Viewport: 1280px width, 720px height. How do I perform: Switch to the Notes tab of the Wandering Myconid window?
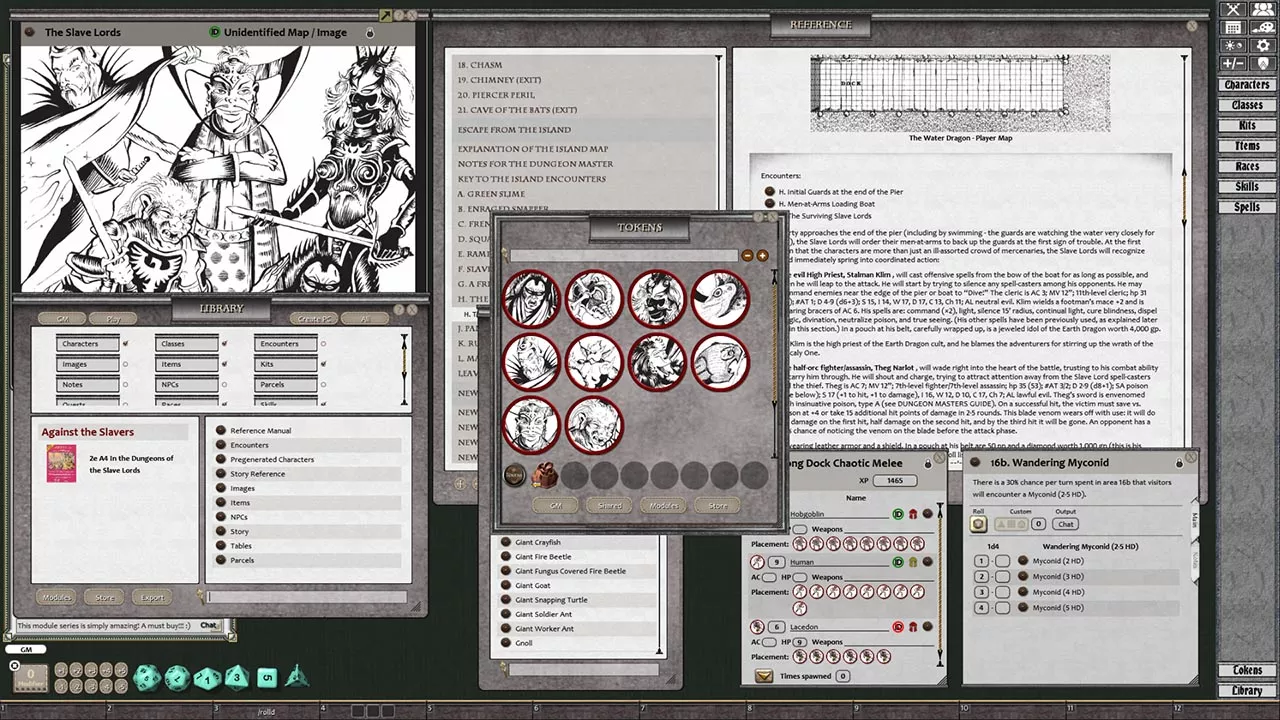pos(1194,560)
